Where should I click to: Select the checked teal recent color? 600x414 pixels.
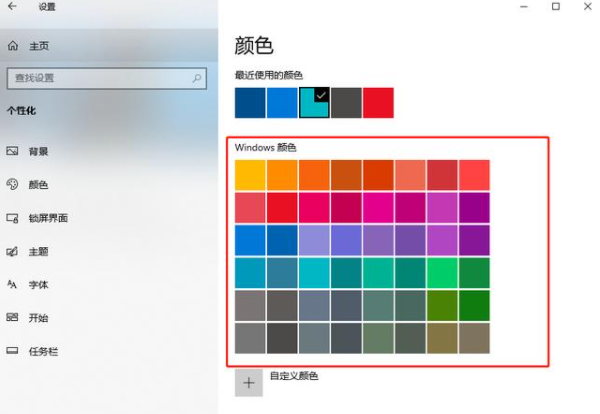tap(314, 102)
